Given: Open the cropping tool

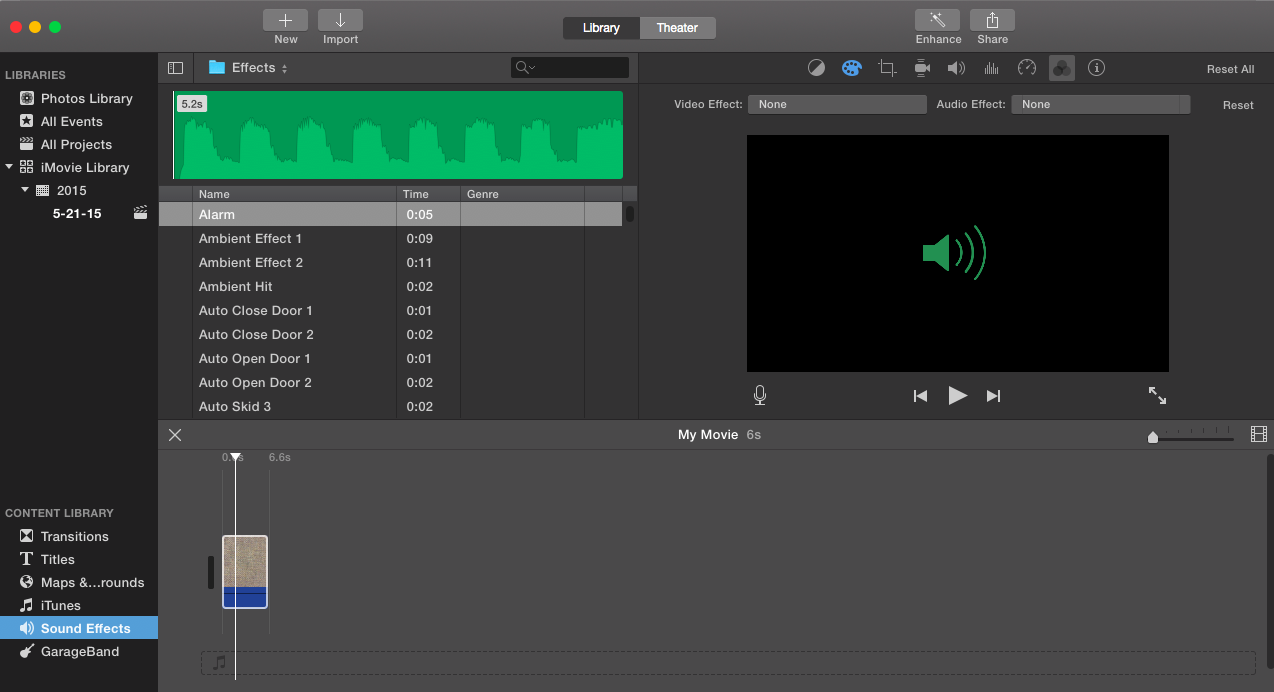Looking at the screenshot, I should point(887,68).
